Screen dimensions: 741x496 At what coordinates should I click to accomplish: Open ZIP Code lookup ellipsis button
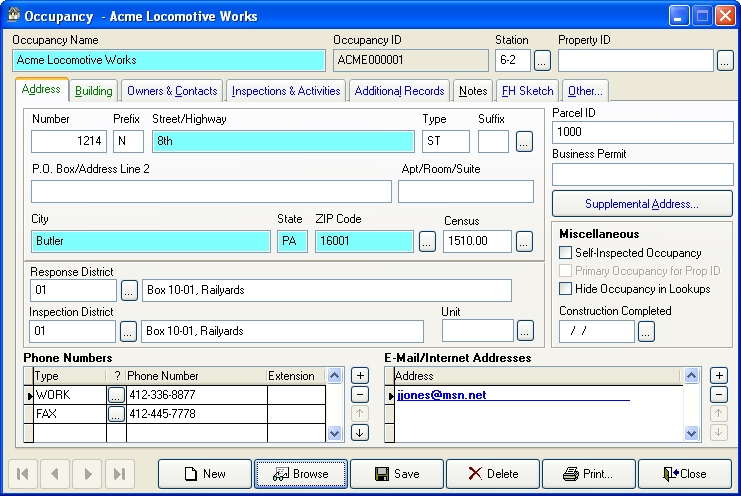427,241
